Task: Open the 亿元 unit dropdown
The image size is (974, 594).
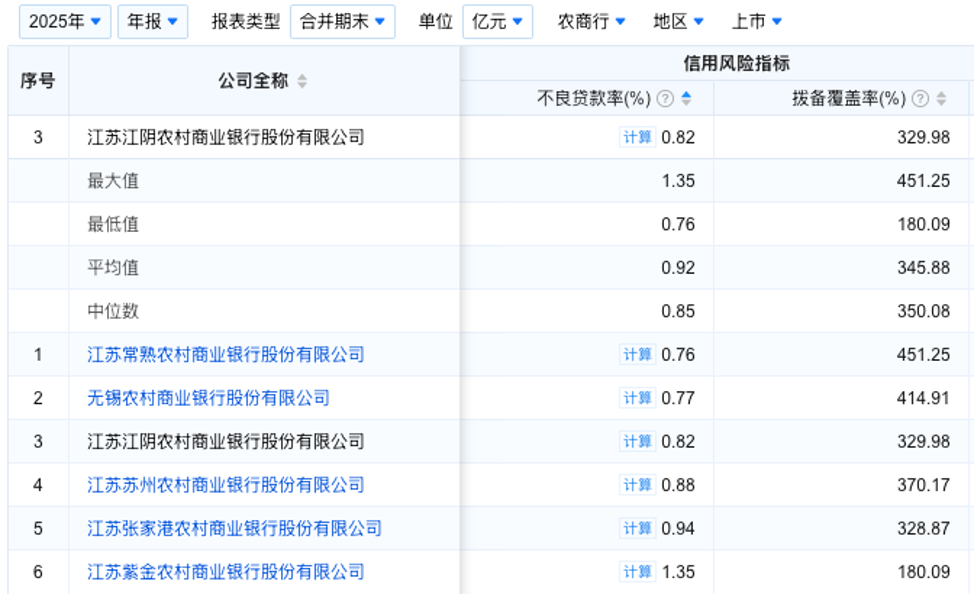Action: point(498,22)
